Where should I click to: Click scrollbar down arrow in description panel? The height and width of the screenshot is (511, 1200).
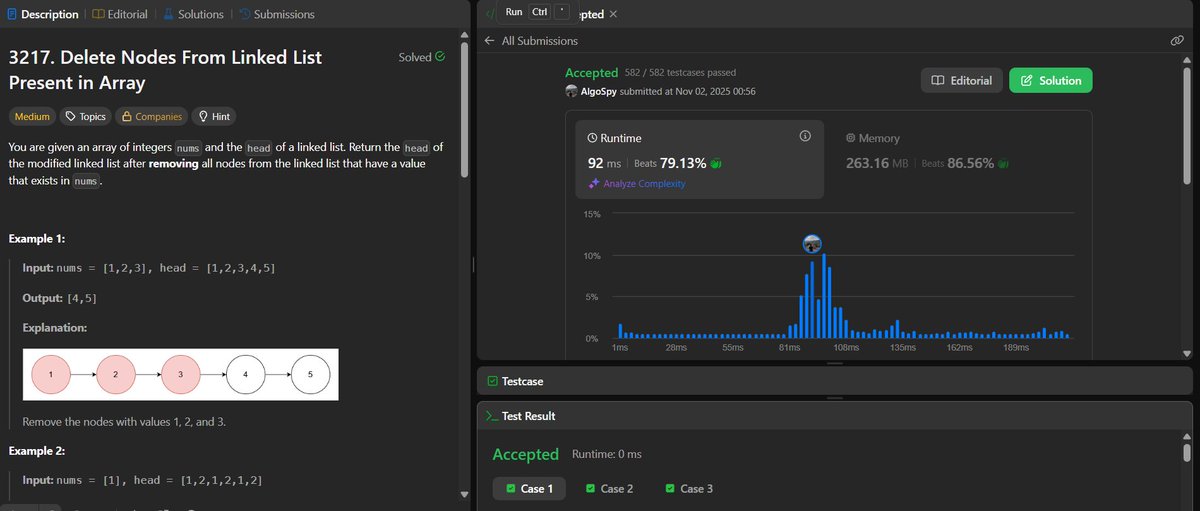[x=463, y=494]
